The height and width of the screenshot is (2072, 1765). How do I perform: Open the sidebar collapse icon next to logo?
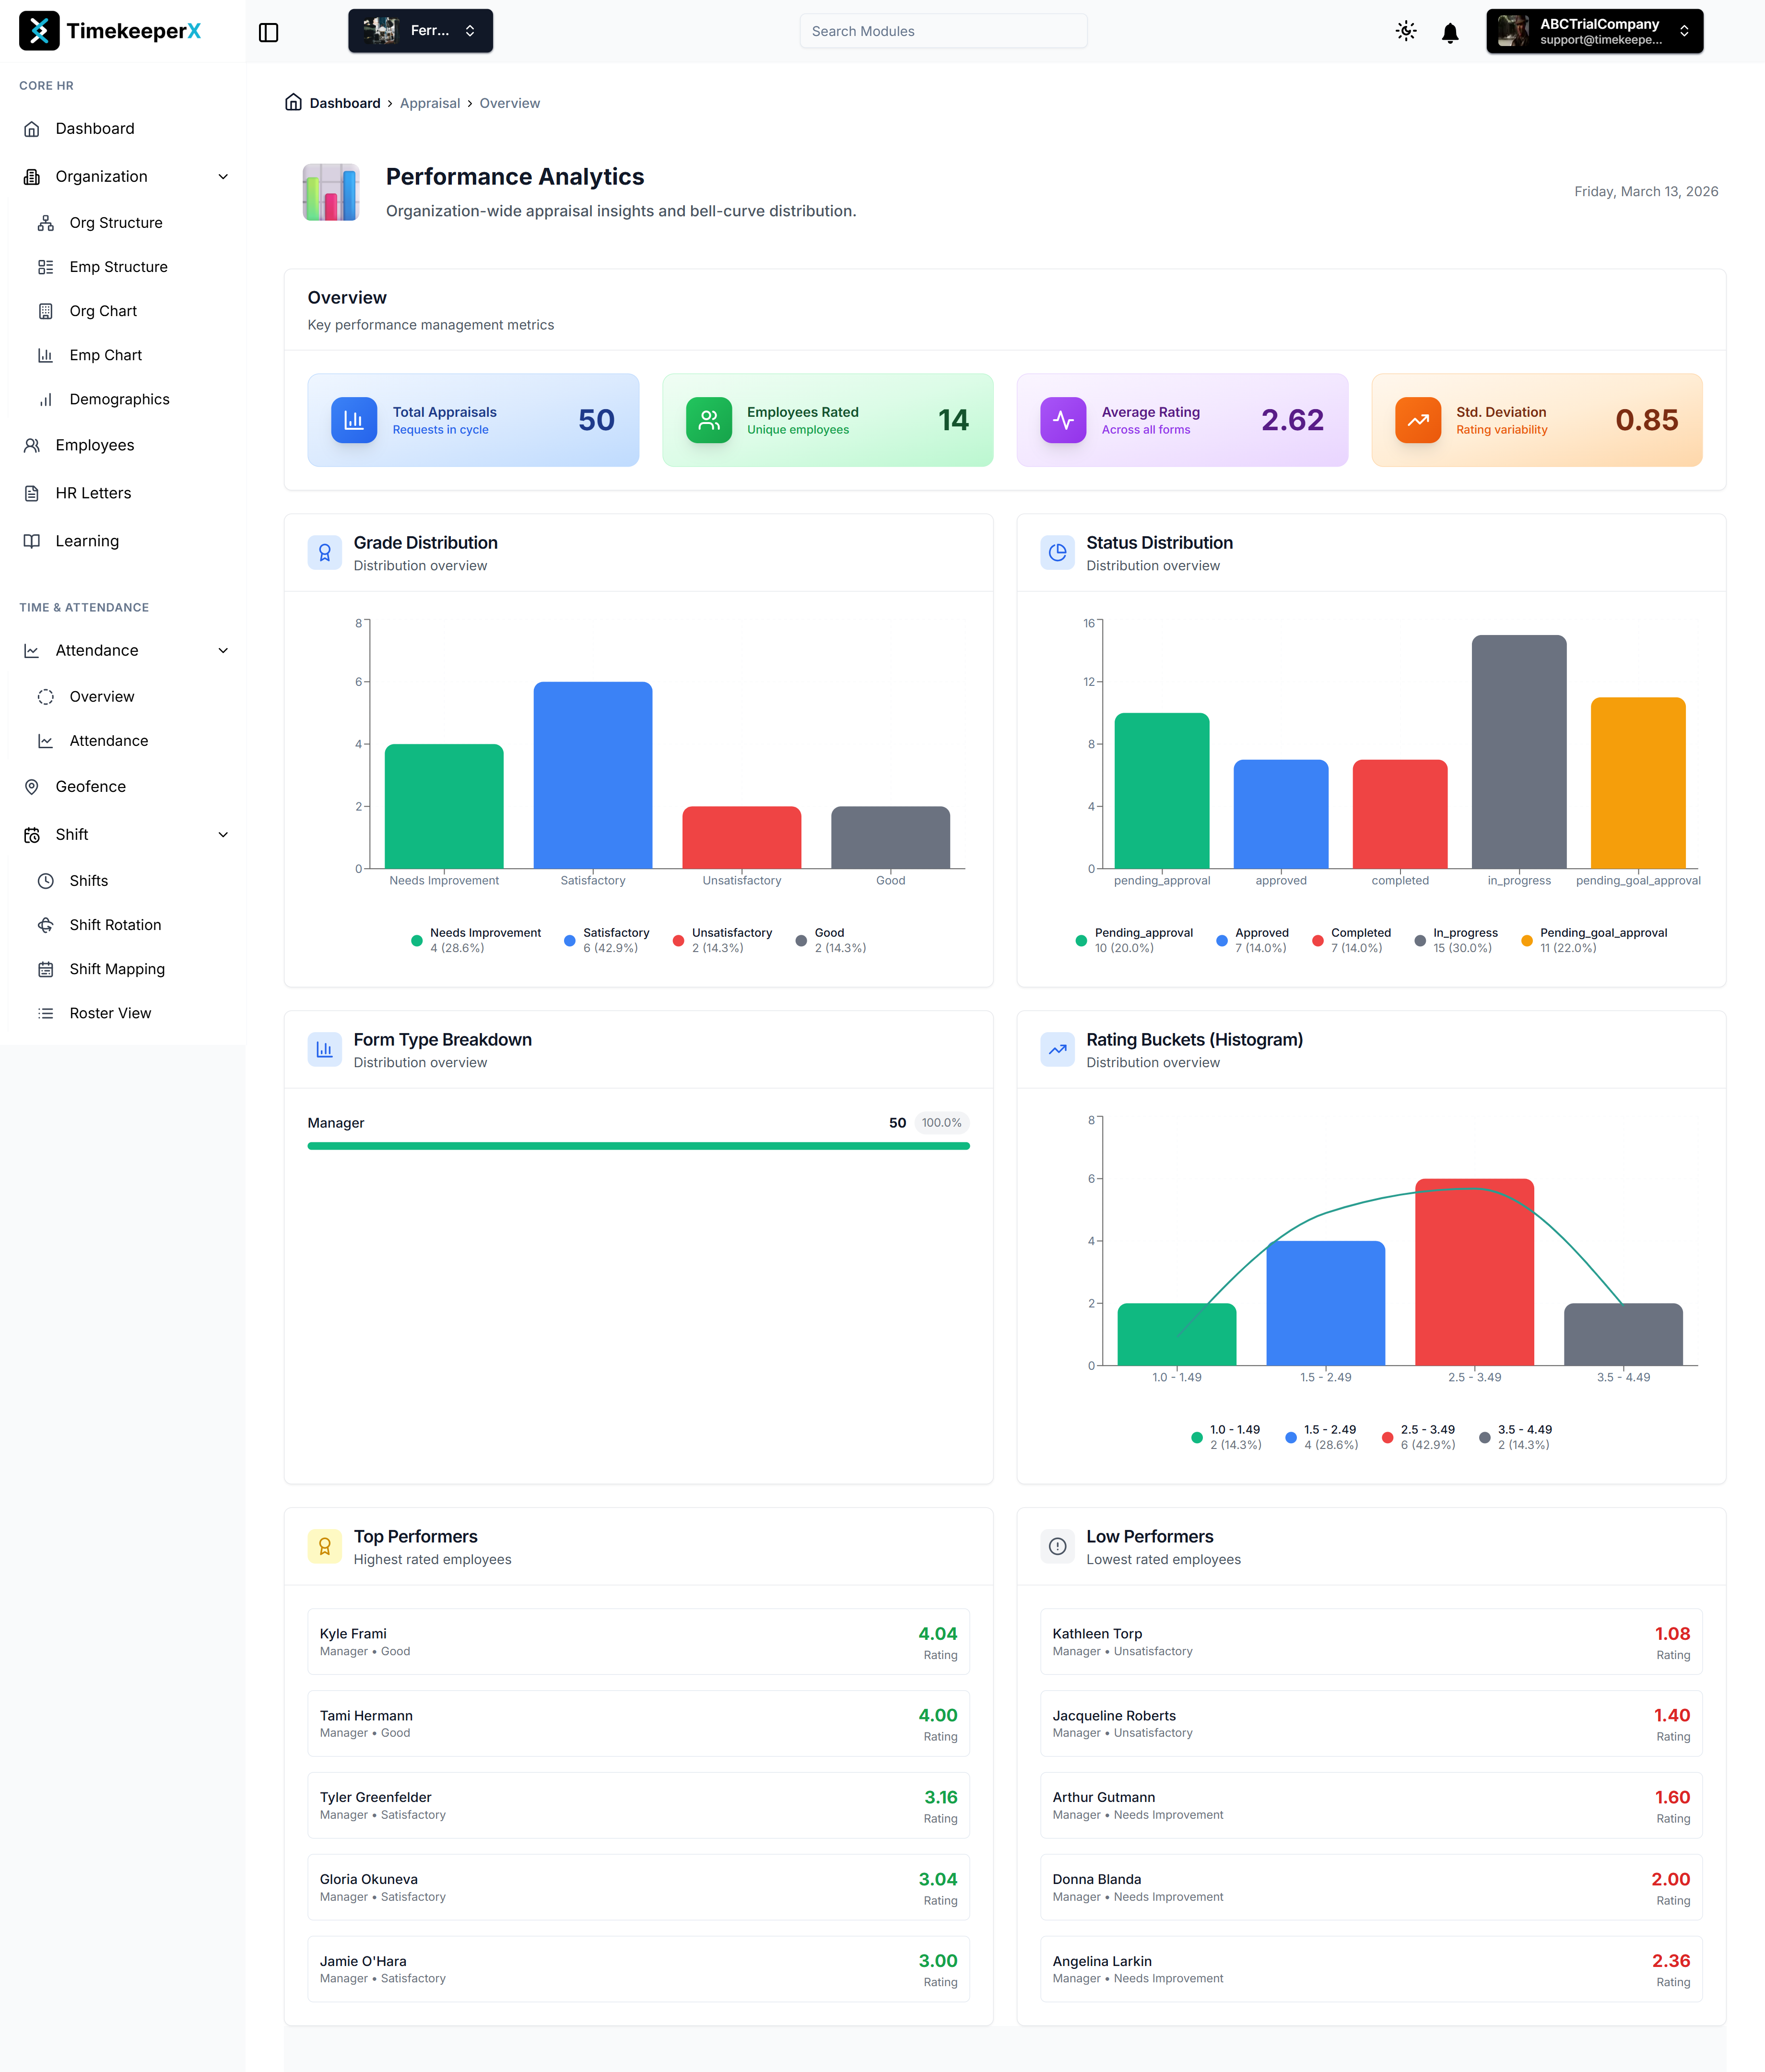tap(269, 31)
